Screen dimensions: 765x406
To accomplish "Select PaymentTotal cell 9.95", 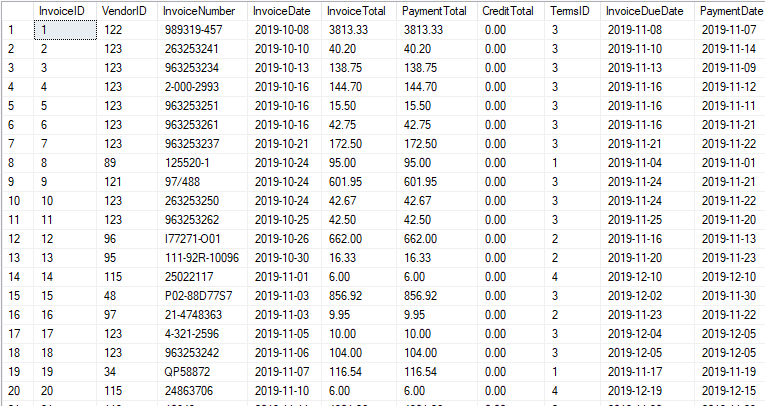I will 437,315.
